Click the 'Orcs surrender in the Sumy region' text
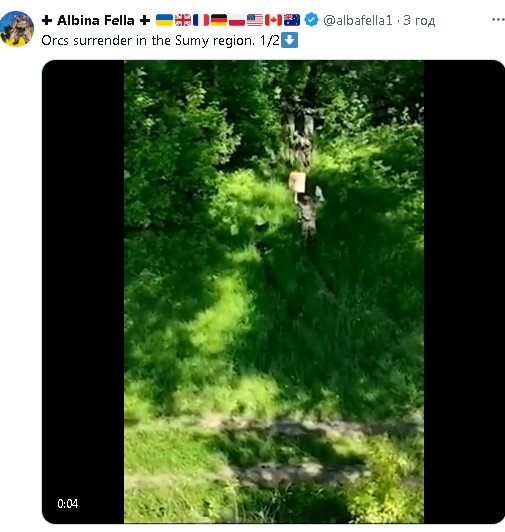 [148, 41]
